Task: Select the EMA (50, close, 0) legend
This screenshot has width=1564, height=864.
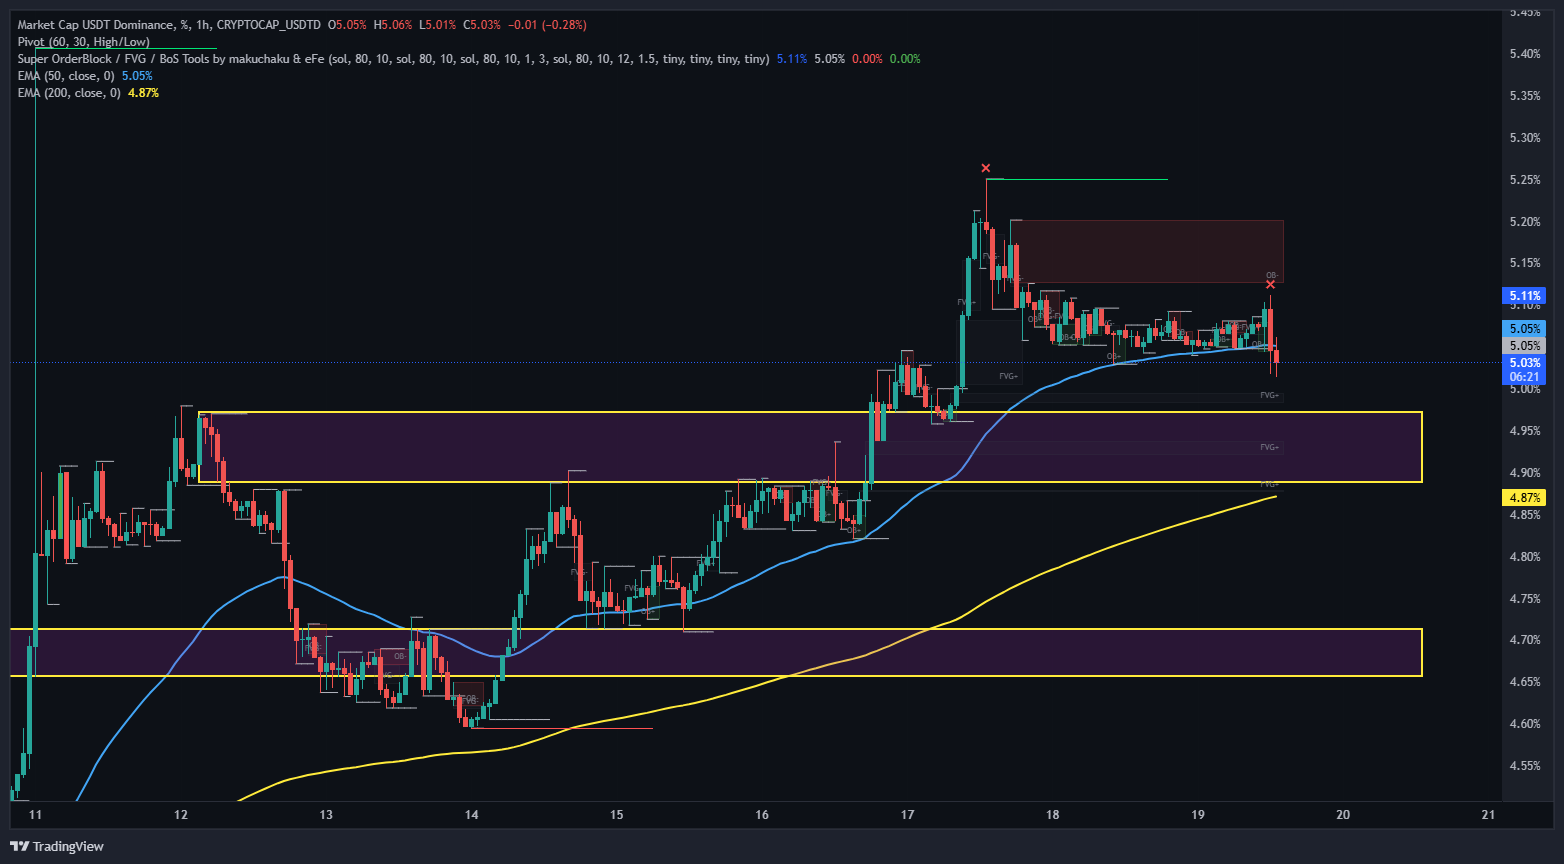Action: tap(67, 76)
